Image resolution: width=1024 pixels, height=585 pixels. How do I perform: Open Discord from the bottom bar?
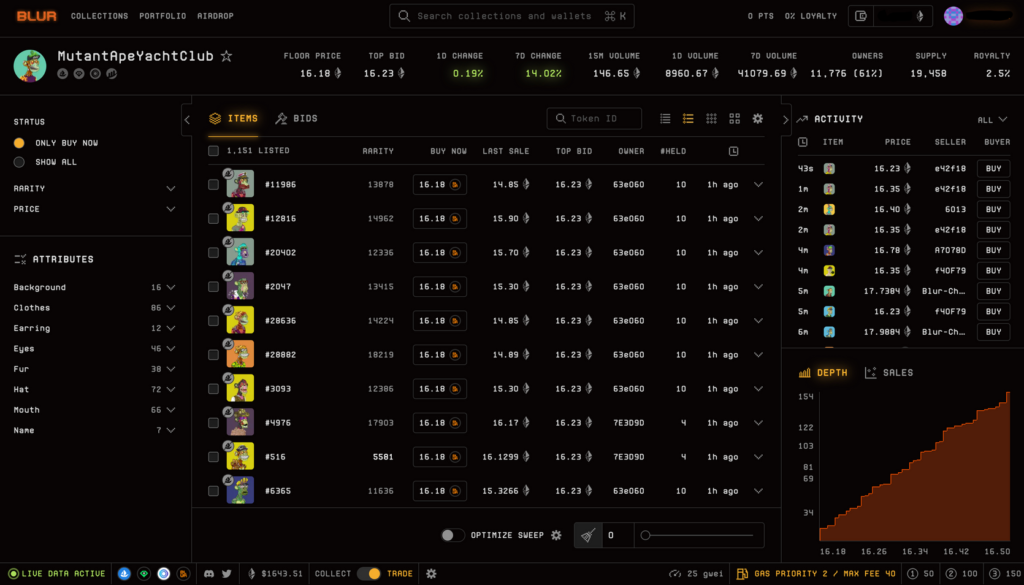[x=209, y=573]
